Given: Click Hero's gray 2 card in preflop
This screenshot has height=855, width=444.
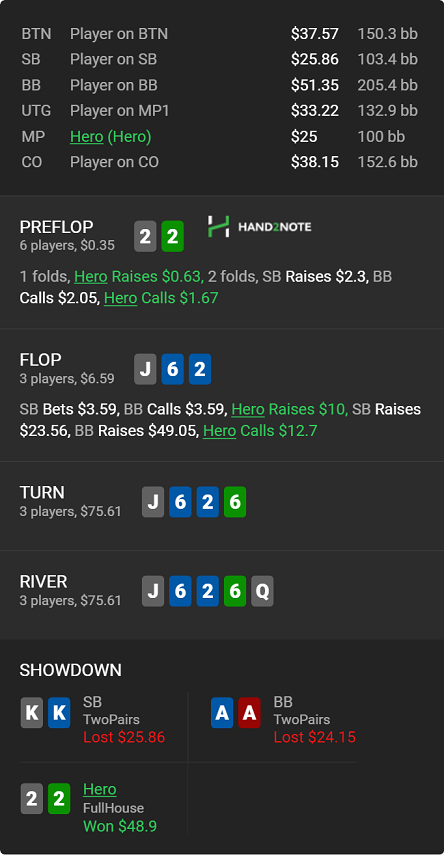Looking at the screenshot, I should [x=145, y=237].
